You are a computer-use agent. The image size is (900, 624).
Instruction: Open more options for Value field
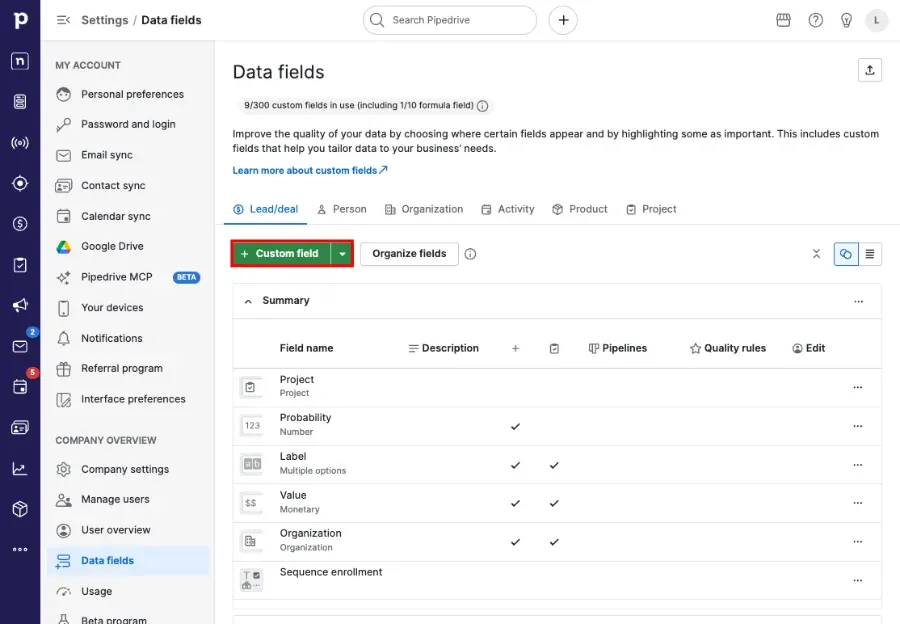858,503
